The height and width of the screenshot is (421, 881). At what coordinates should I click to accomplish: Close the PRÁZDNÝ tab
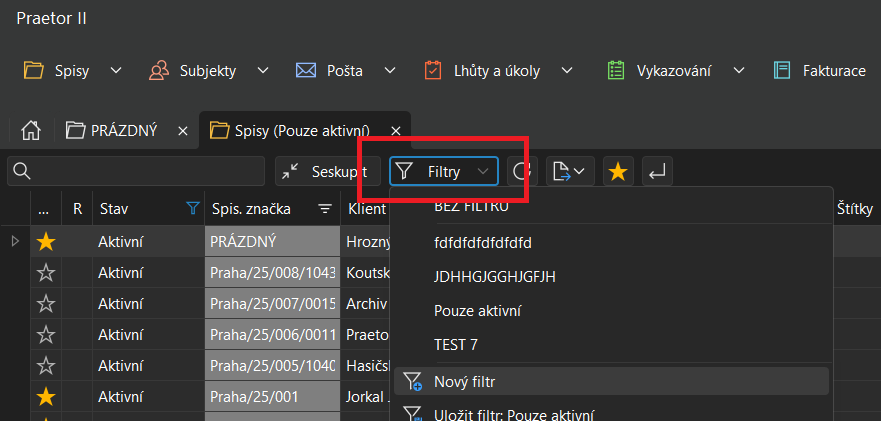[x=182, y=131]
